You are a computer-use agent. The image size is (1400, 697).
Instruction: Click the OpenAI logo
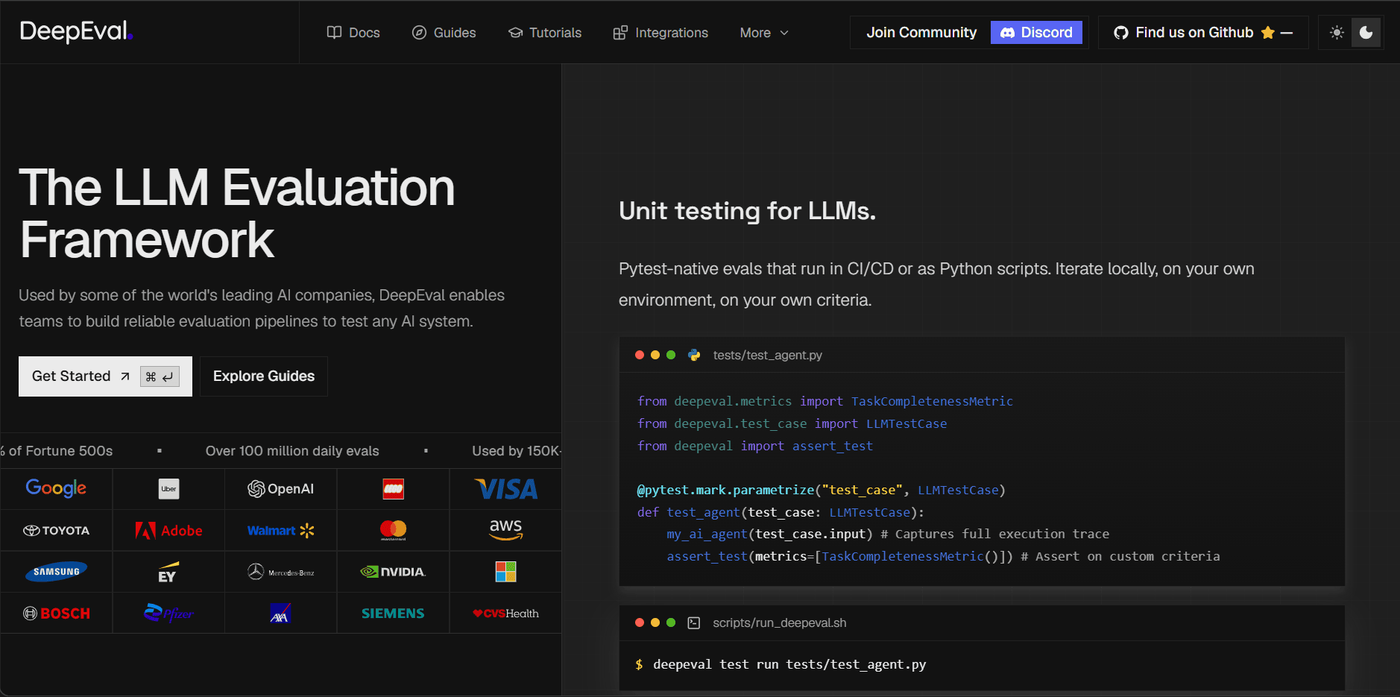point(280,489)
